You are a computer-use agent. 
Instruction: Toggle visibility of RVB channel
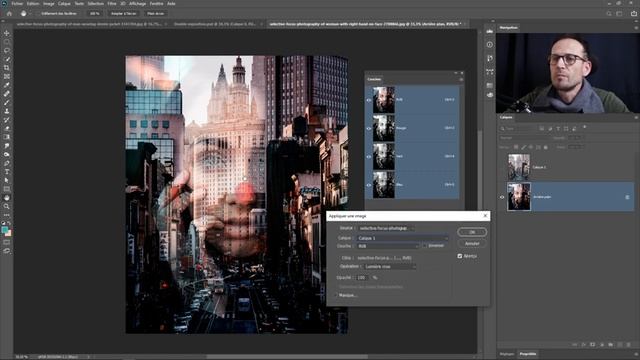[369, 100]
